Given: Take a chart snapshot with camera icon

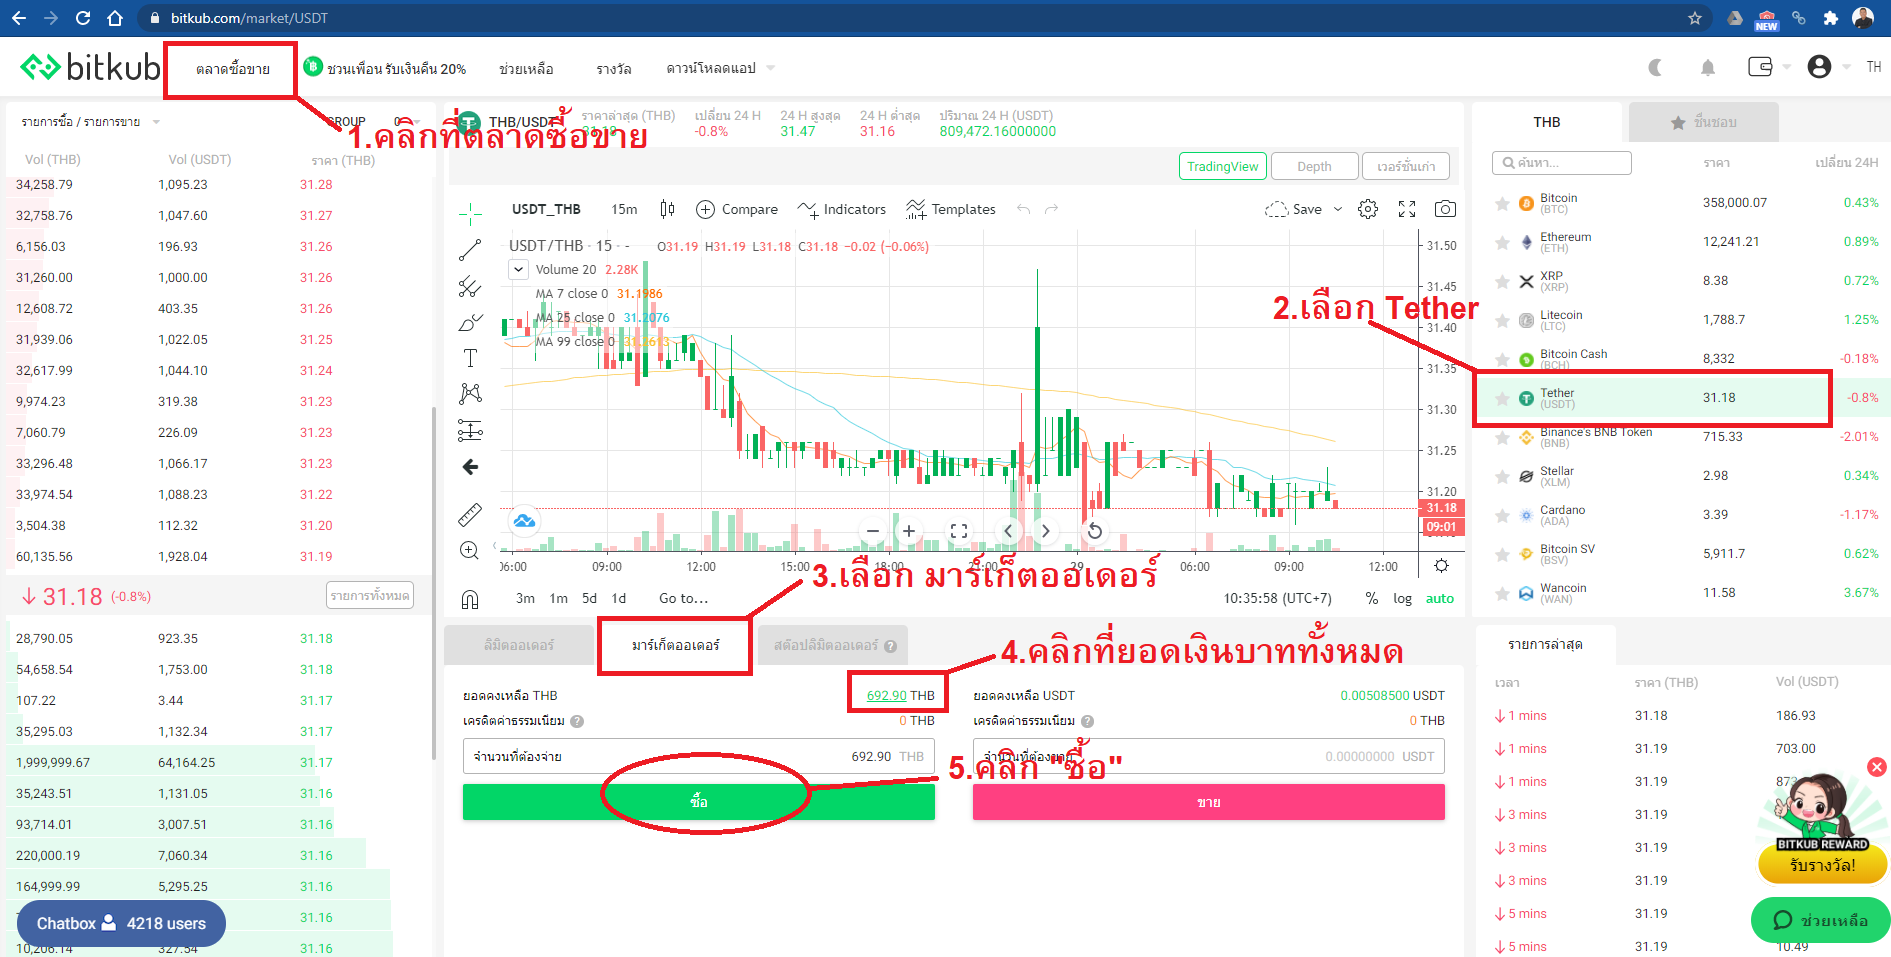Looking at the screenshot, I should coord(1445,209).
